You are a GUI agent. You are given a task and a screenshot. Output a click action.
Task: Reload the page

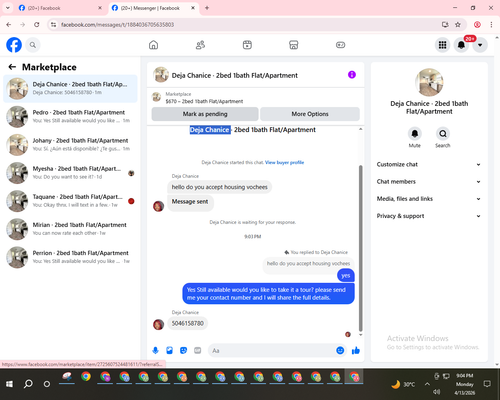(37, 24)
